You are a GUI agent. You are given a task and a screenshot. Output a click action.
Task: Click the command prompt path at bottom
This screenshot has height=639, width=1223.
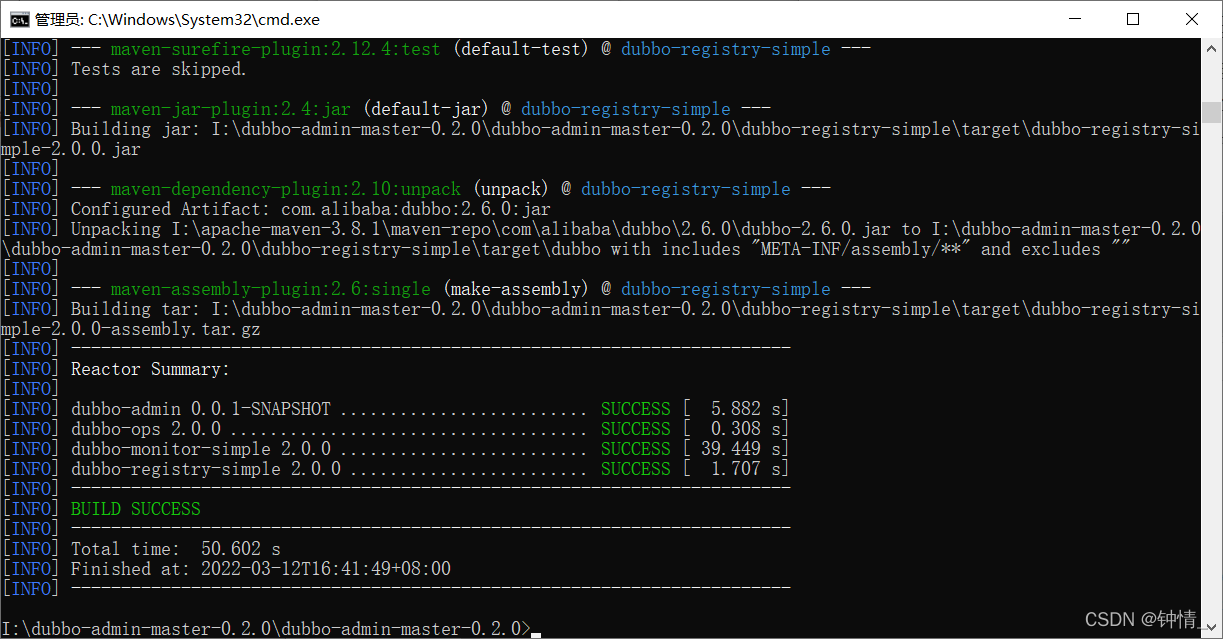click(x=266, y=629)
